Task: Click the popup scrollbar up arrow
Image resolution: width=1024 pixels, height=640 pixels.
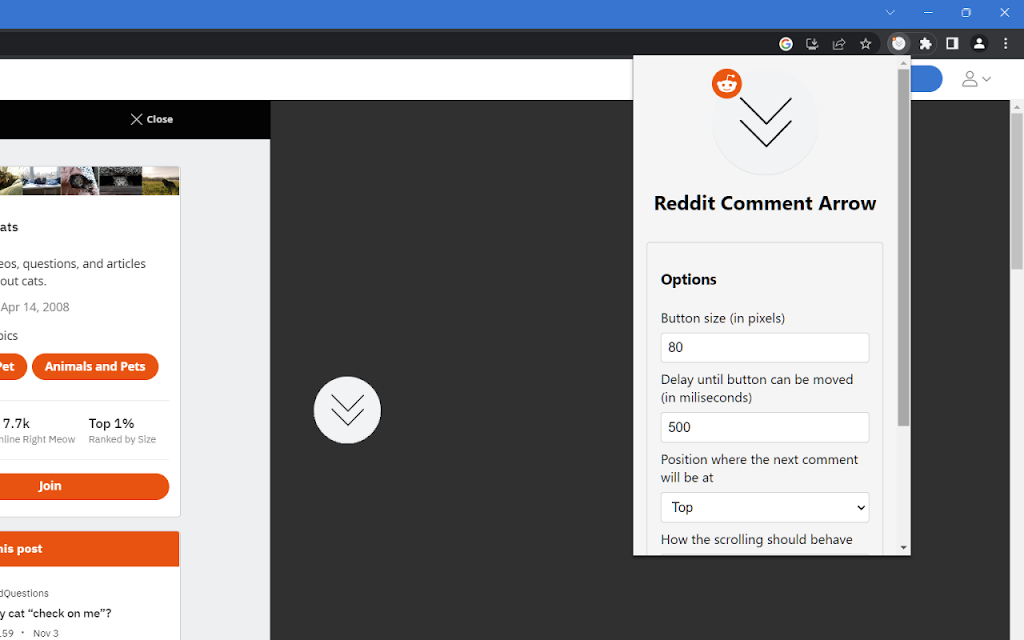Action: tap(904, 63)
